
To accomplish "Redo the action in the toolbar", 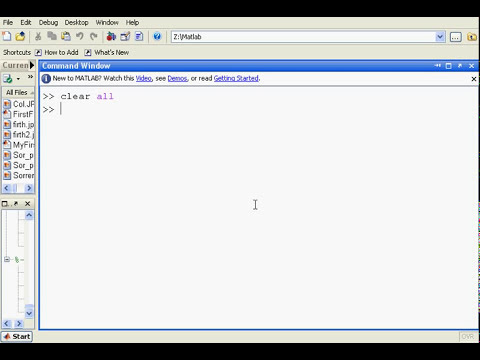I will coord(94,36).
